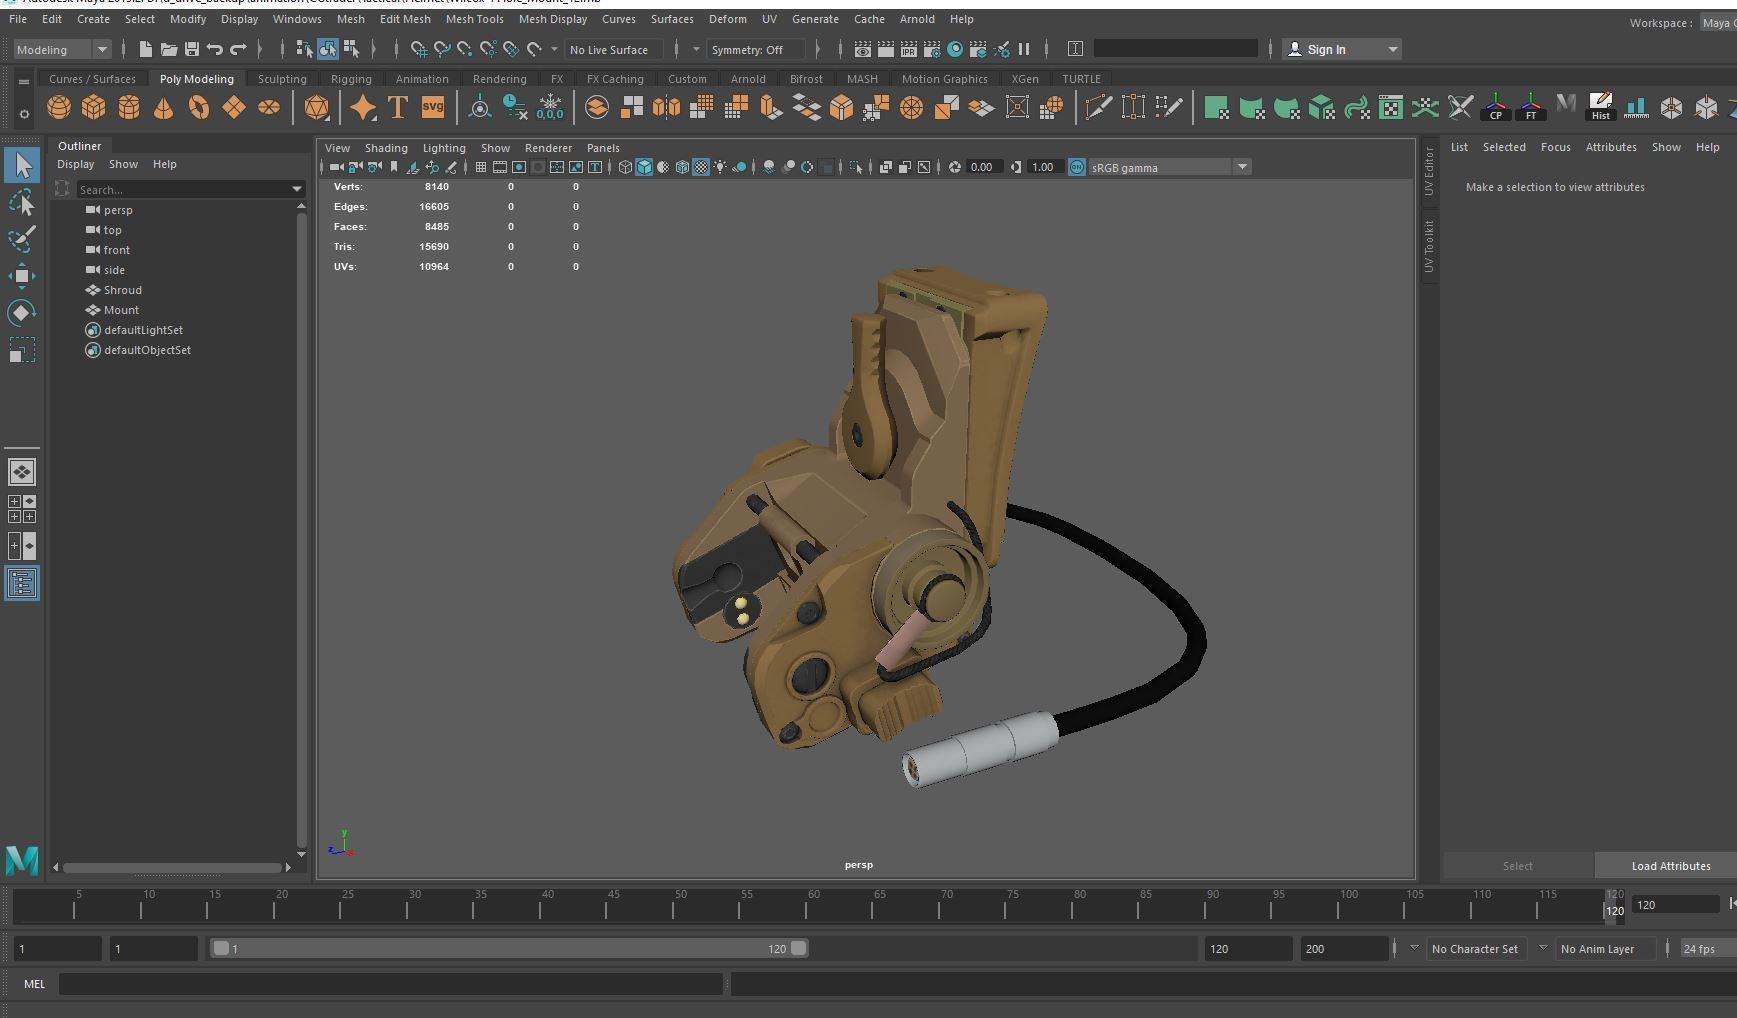Select the Lasso tool in toolbox

point(22,203)
